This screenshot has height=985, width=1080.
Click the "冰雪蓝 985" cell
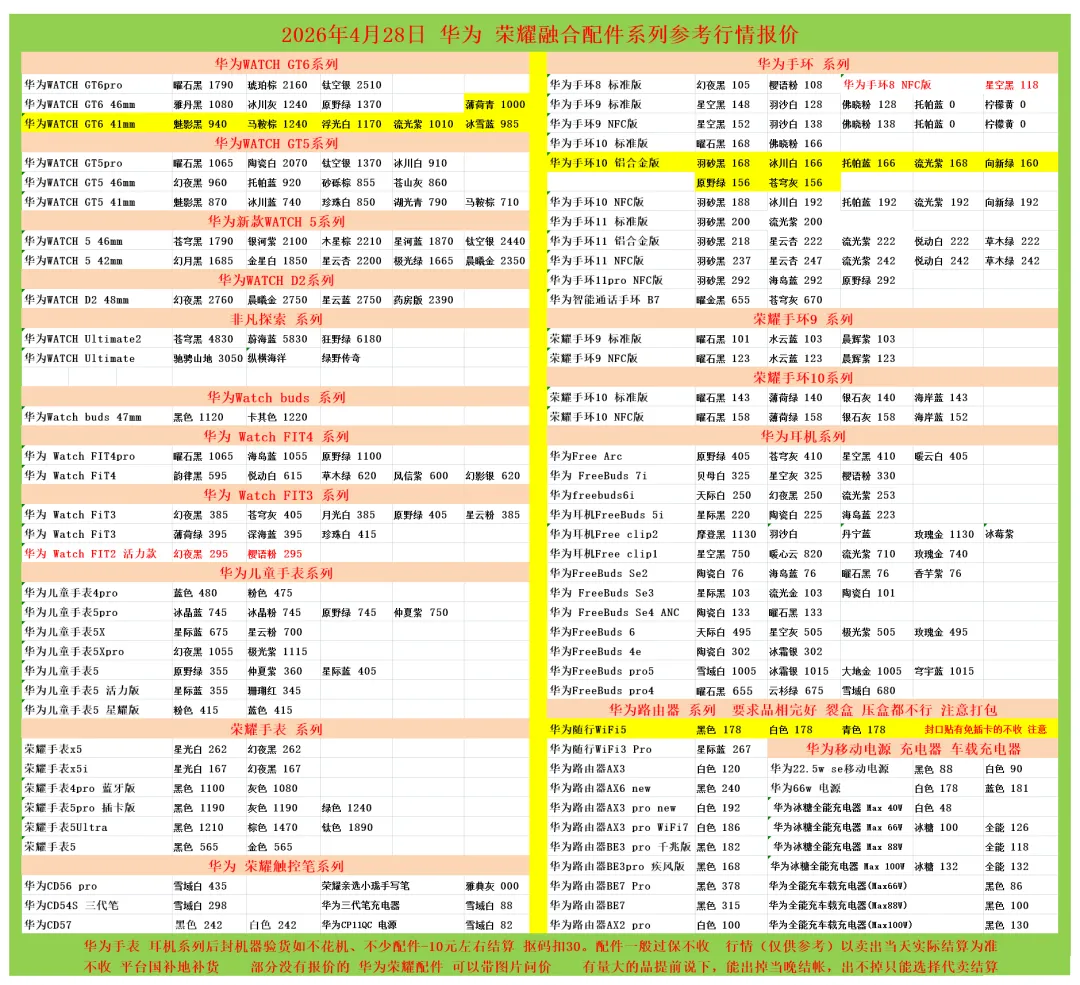coord(492,124)
